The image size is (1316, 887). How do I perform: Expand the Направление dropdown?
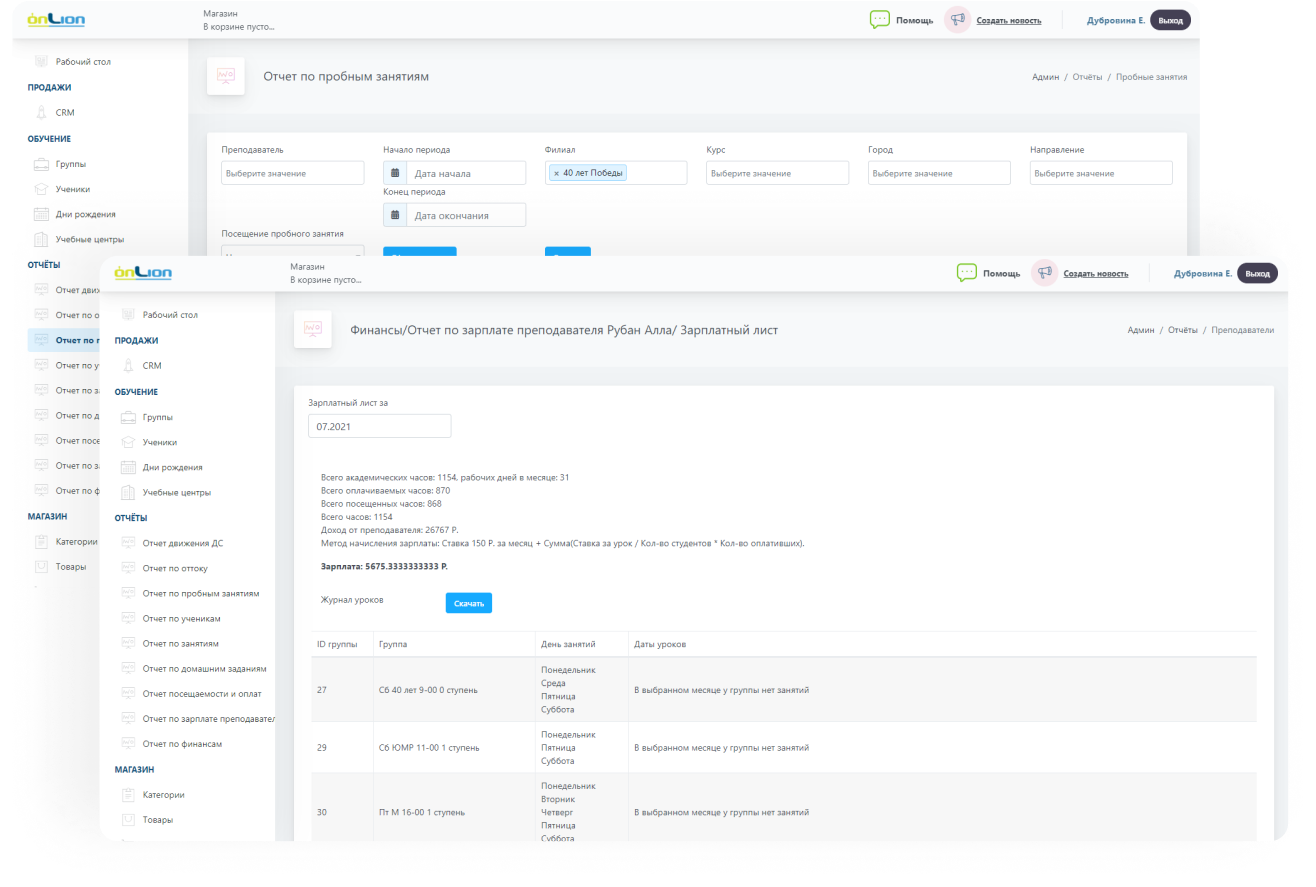tap(1101, 172)
